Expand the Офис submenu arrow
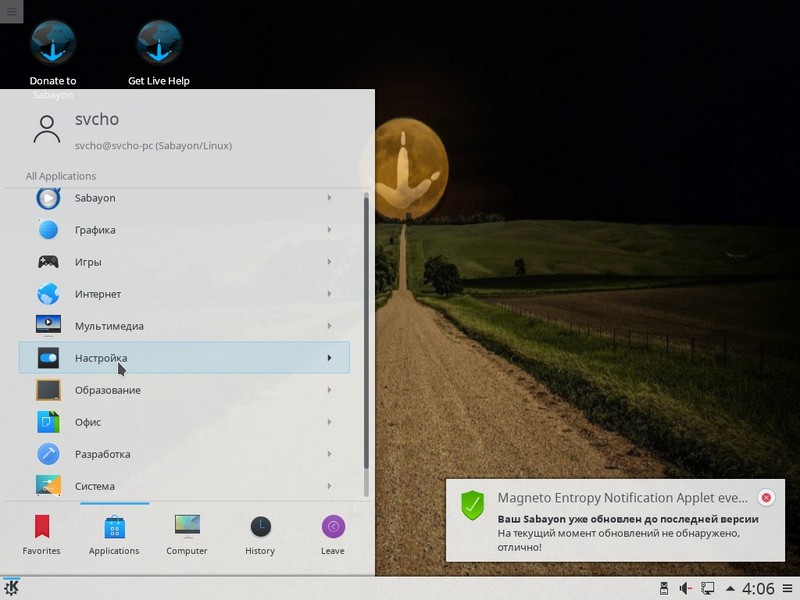 tap(330, 422)
